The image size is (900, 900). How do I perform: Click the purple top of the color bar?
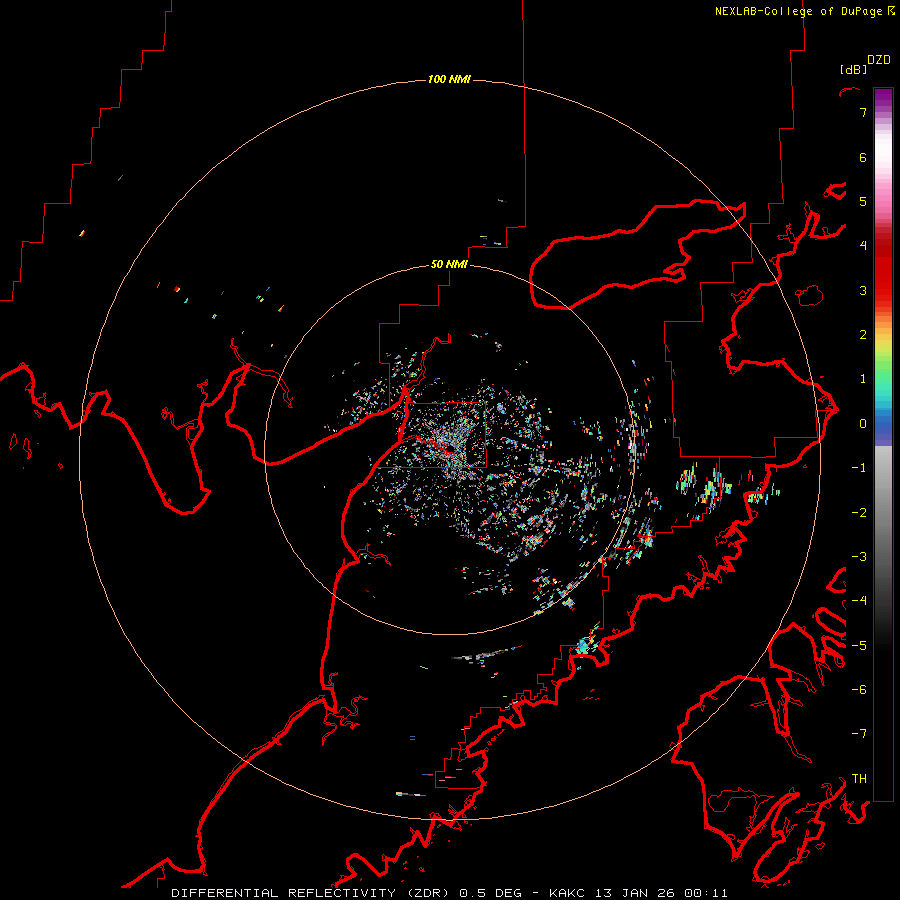pyautogui.click(x=883, y=98)
